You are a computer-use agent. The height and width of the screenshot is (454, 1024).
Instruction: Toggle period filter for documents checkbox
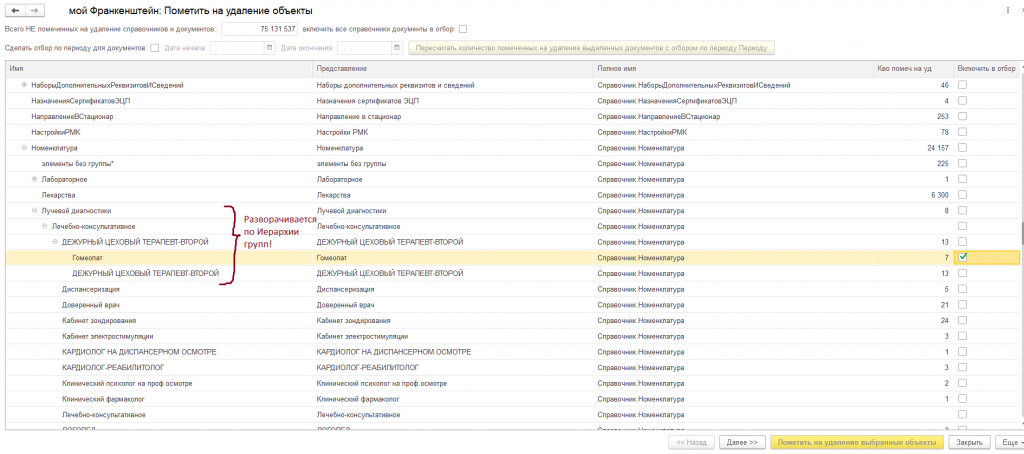pos(154,47)
